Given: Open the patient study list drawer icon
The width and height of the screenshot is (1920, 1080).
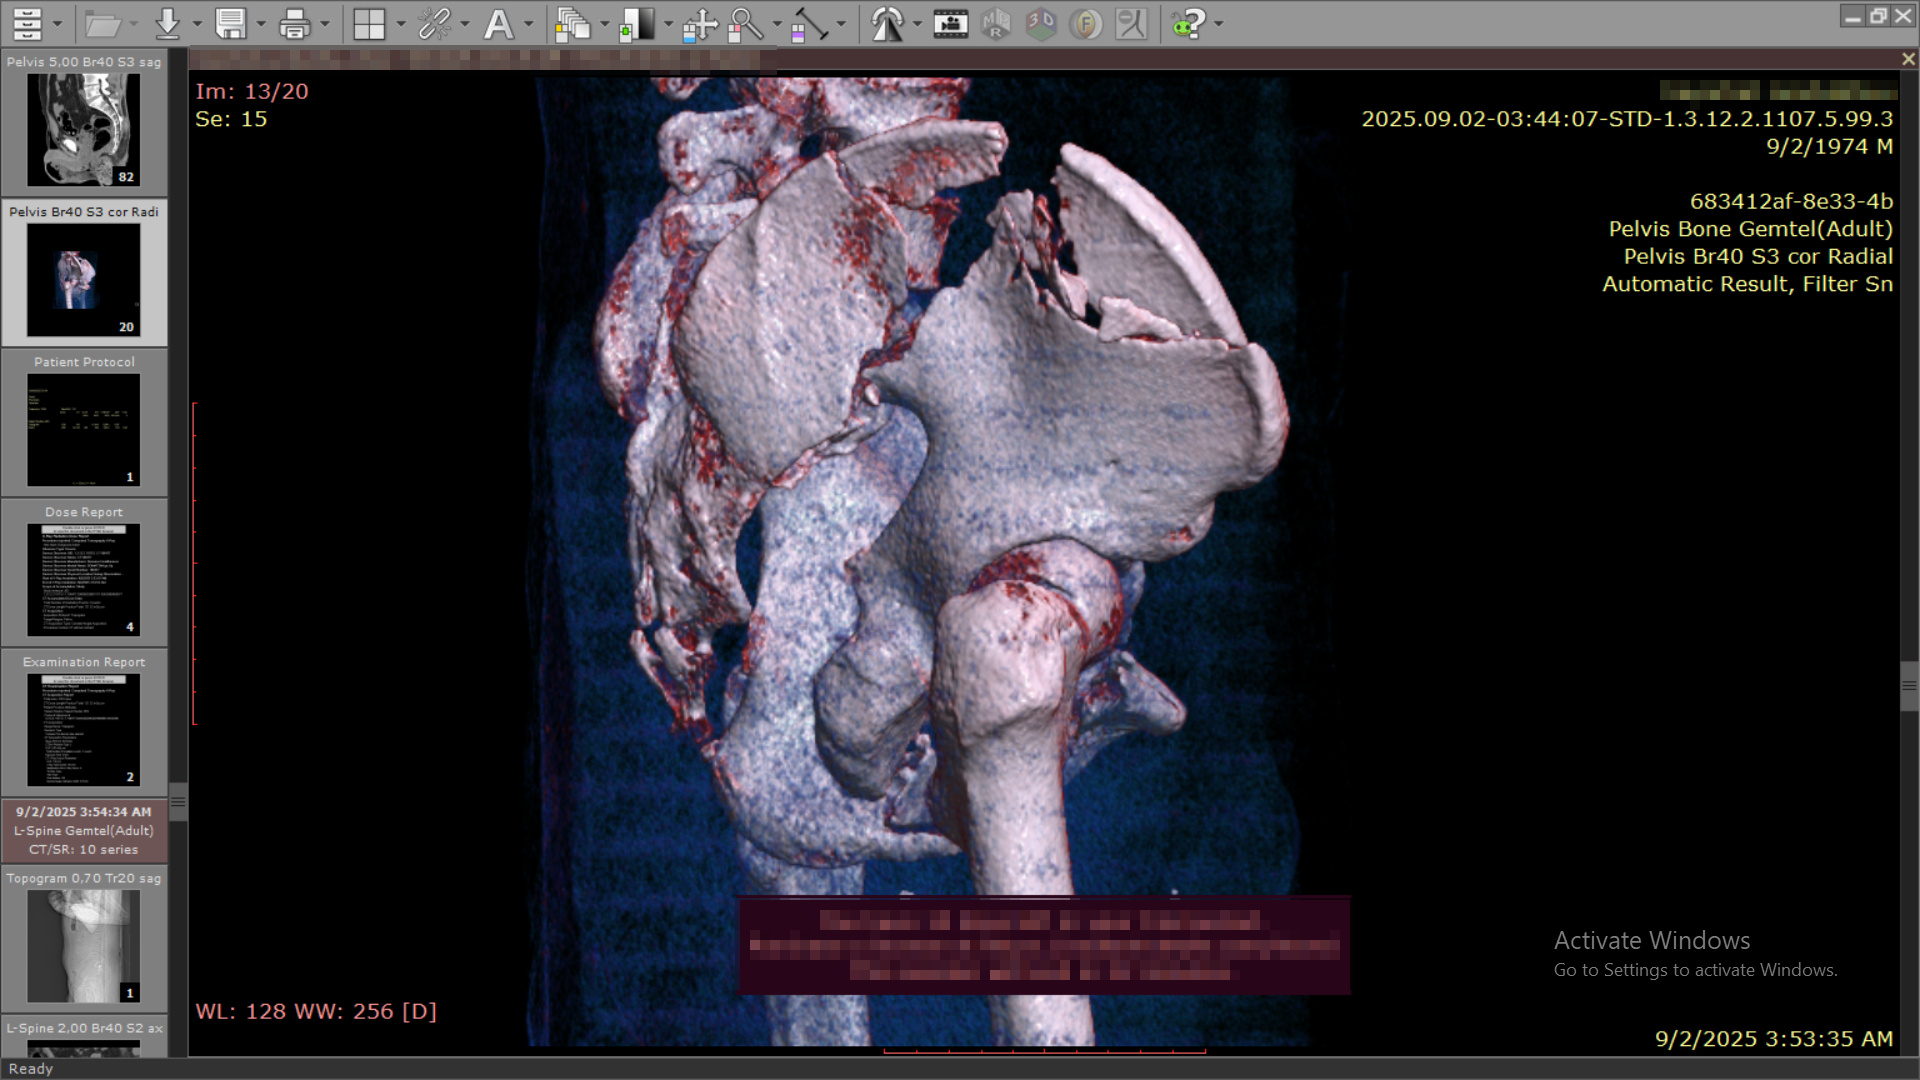Looking at the screenshot, I should pos(27,23).
